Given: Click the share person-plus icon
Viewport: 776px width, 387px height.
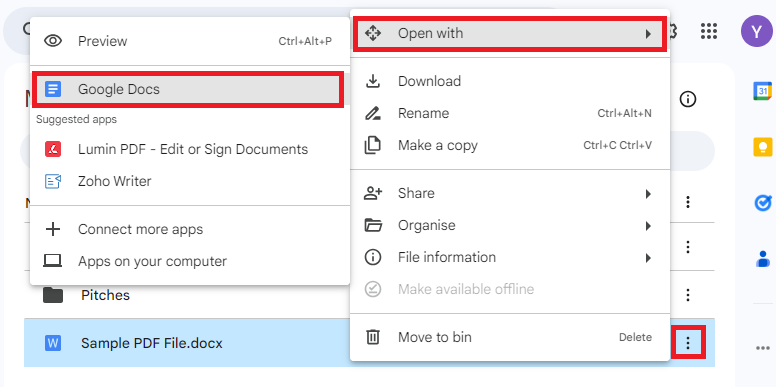Looking at the screenshot, I should [373, 193].
